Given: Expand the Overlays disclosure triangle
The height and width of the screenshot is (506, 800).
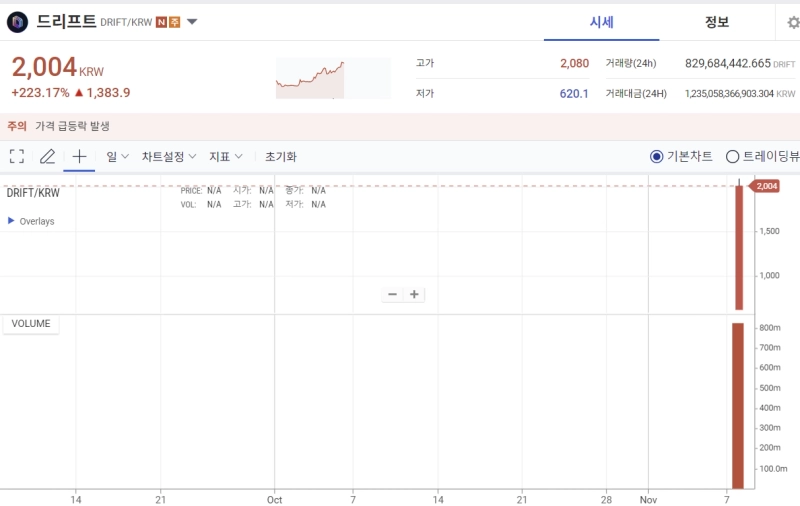Looking at the screenshot, I should pos(12,221).
